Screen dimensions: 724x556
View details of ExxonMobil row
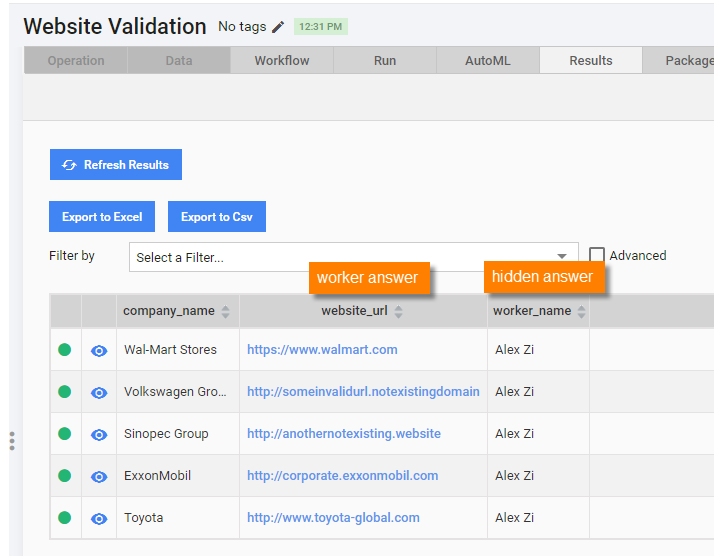99,477
